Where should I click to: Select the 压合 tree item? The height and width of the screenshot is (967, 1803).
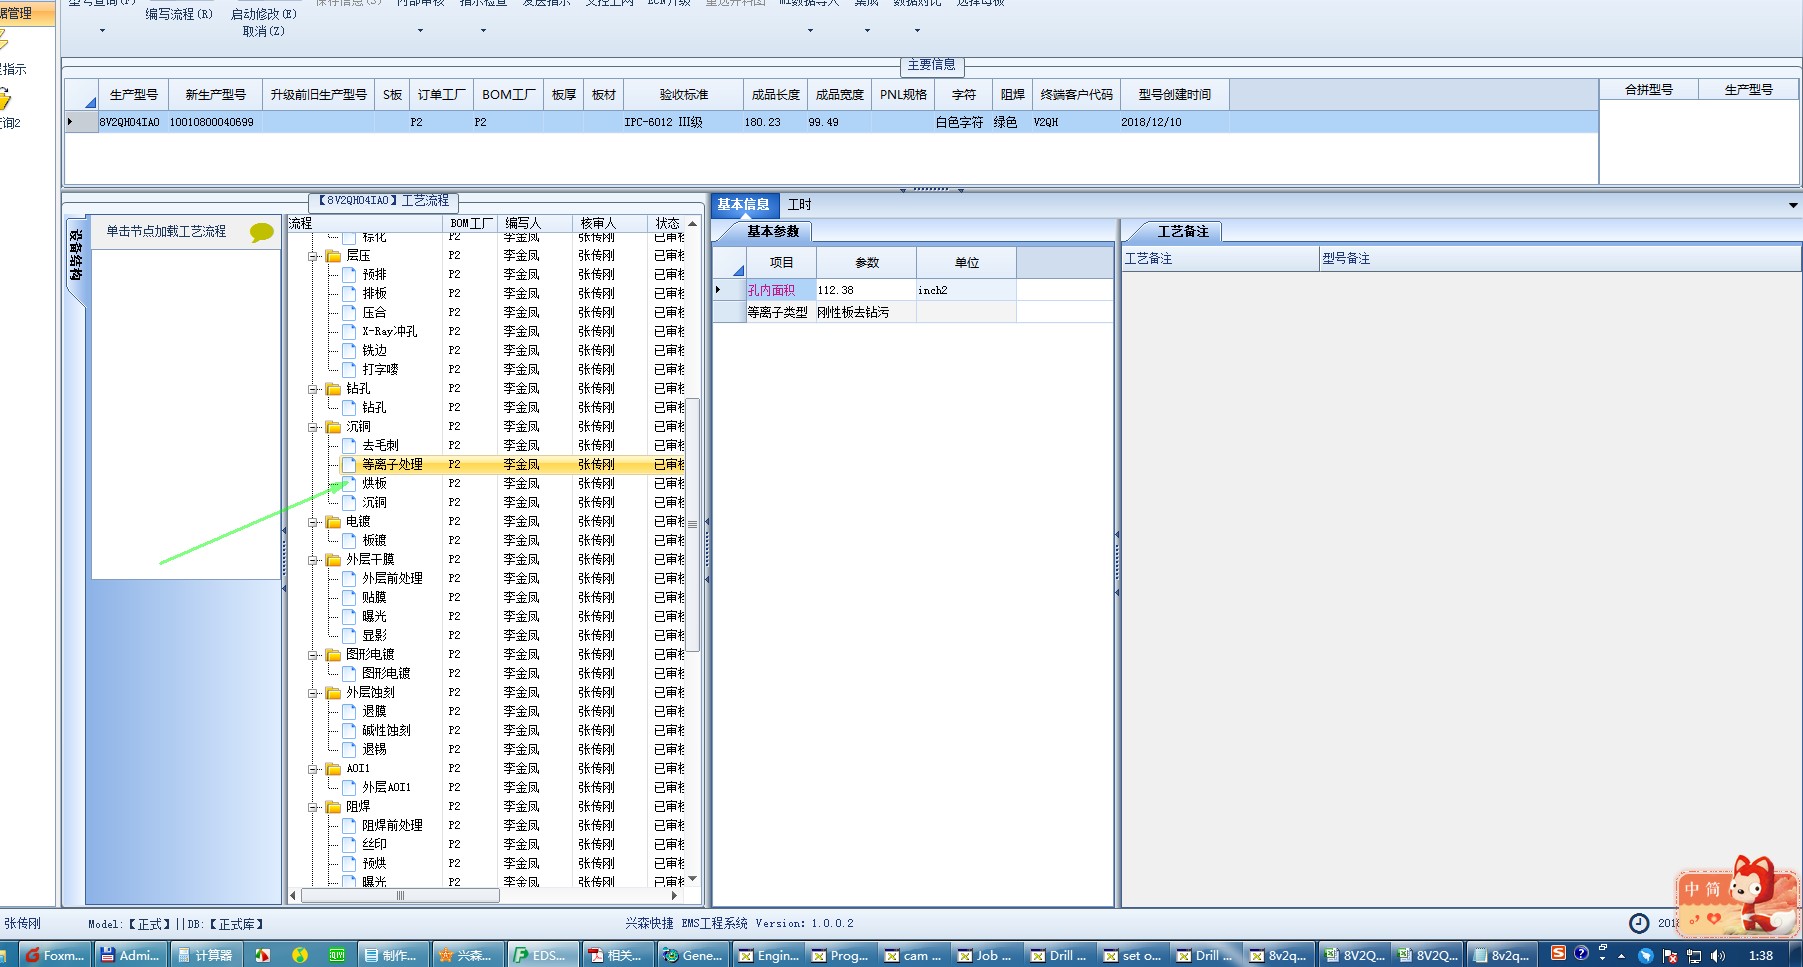(x=374, y=313)
